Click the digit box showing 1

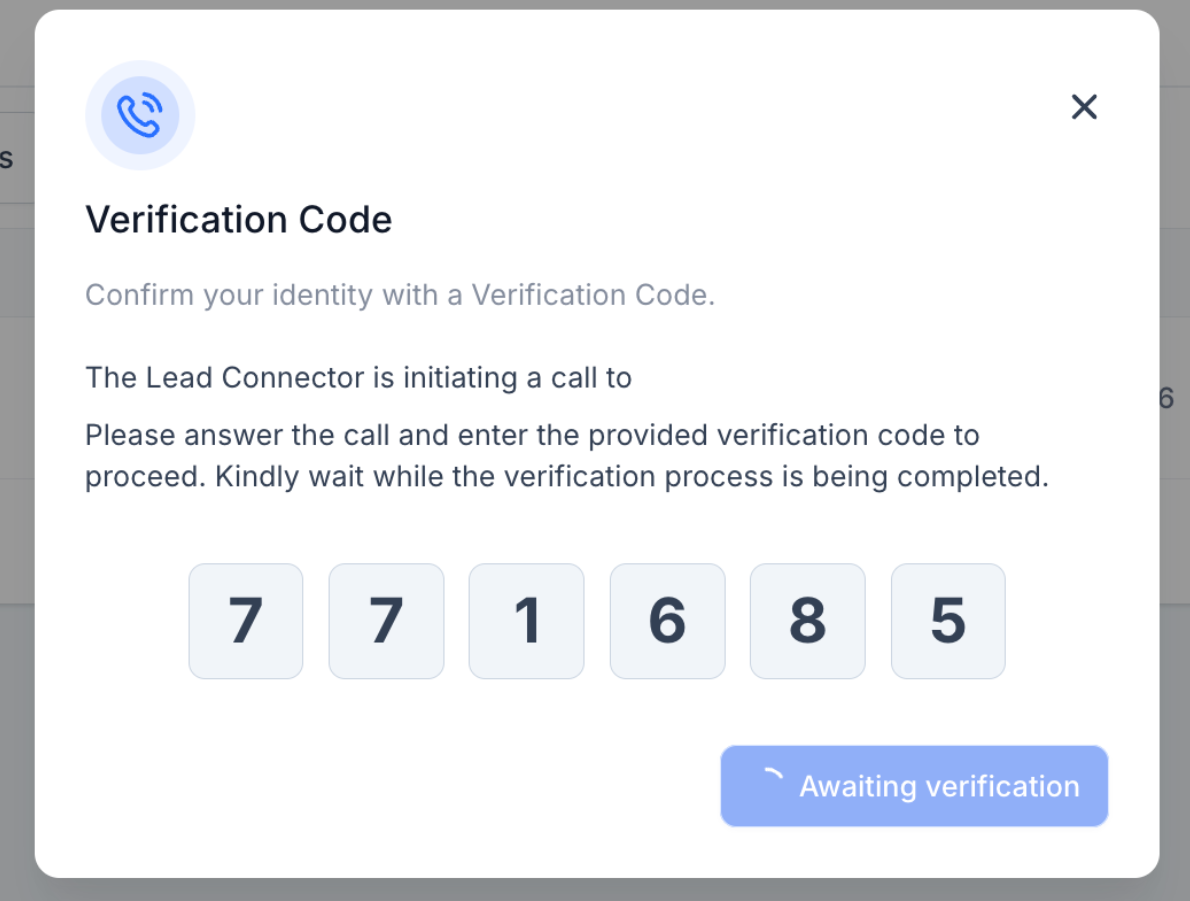(526, 621)
